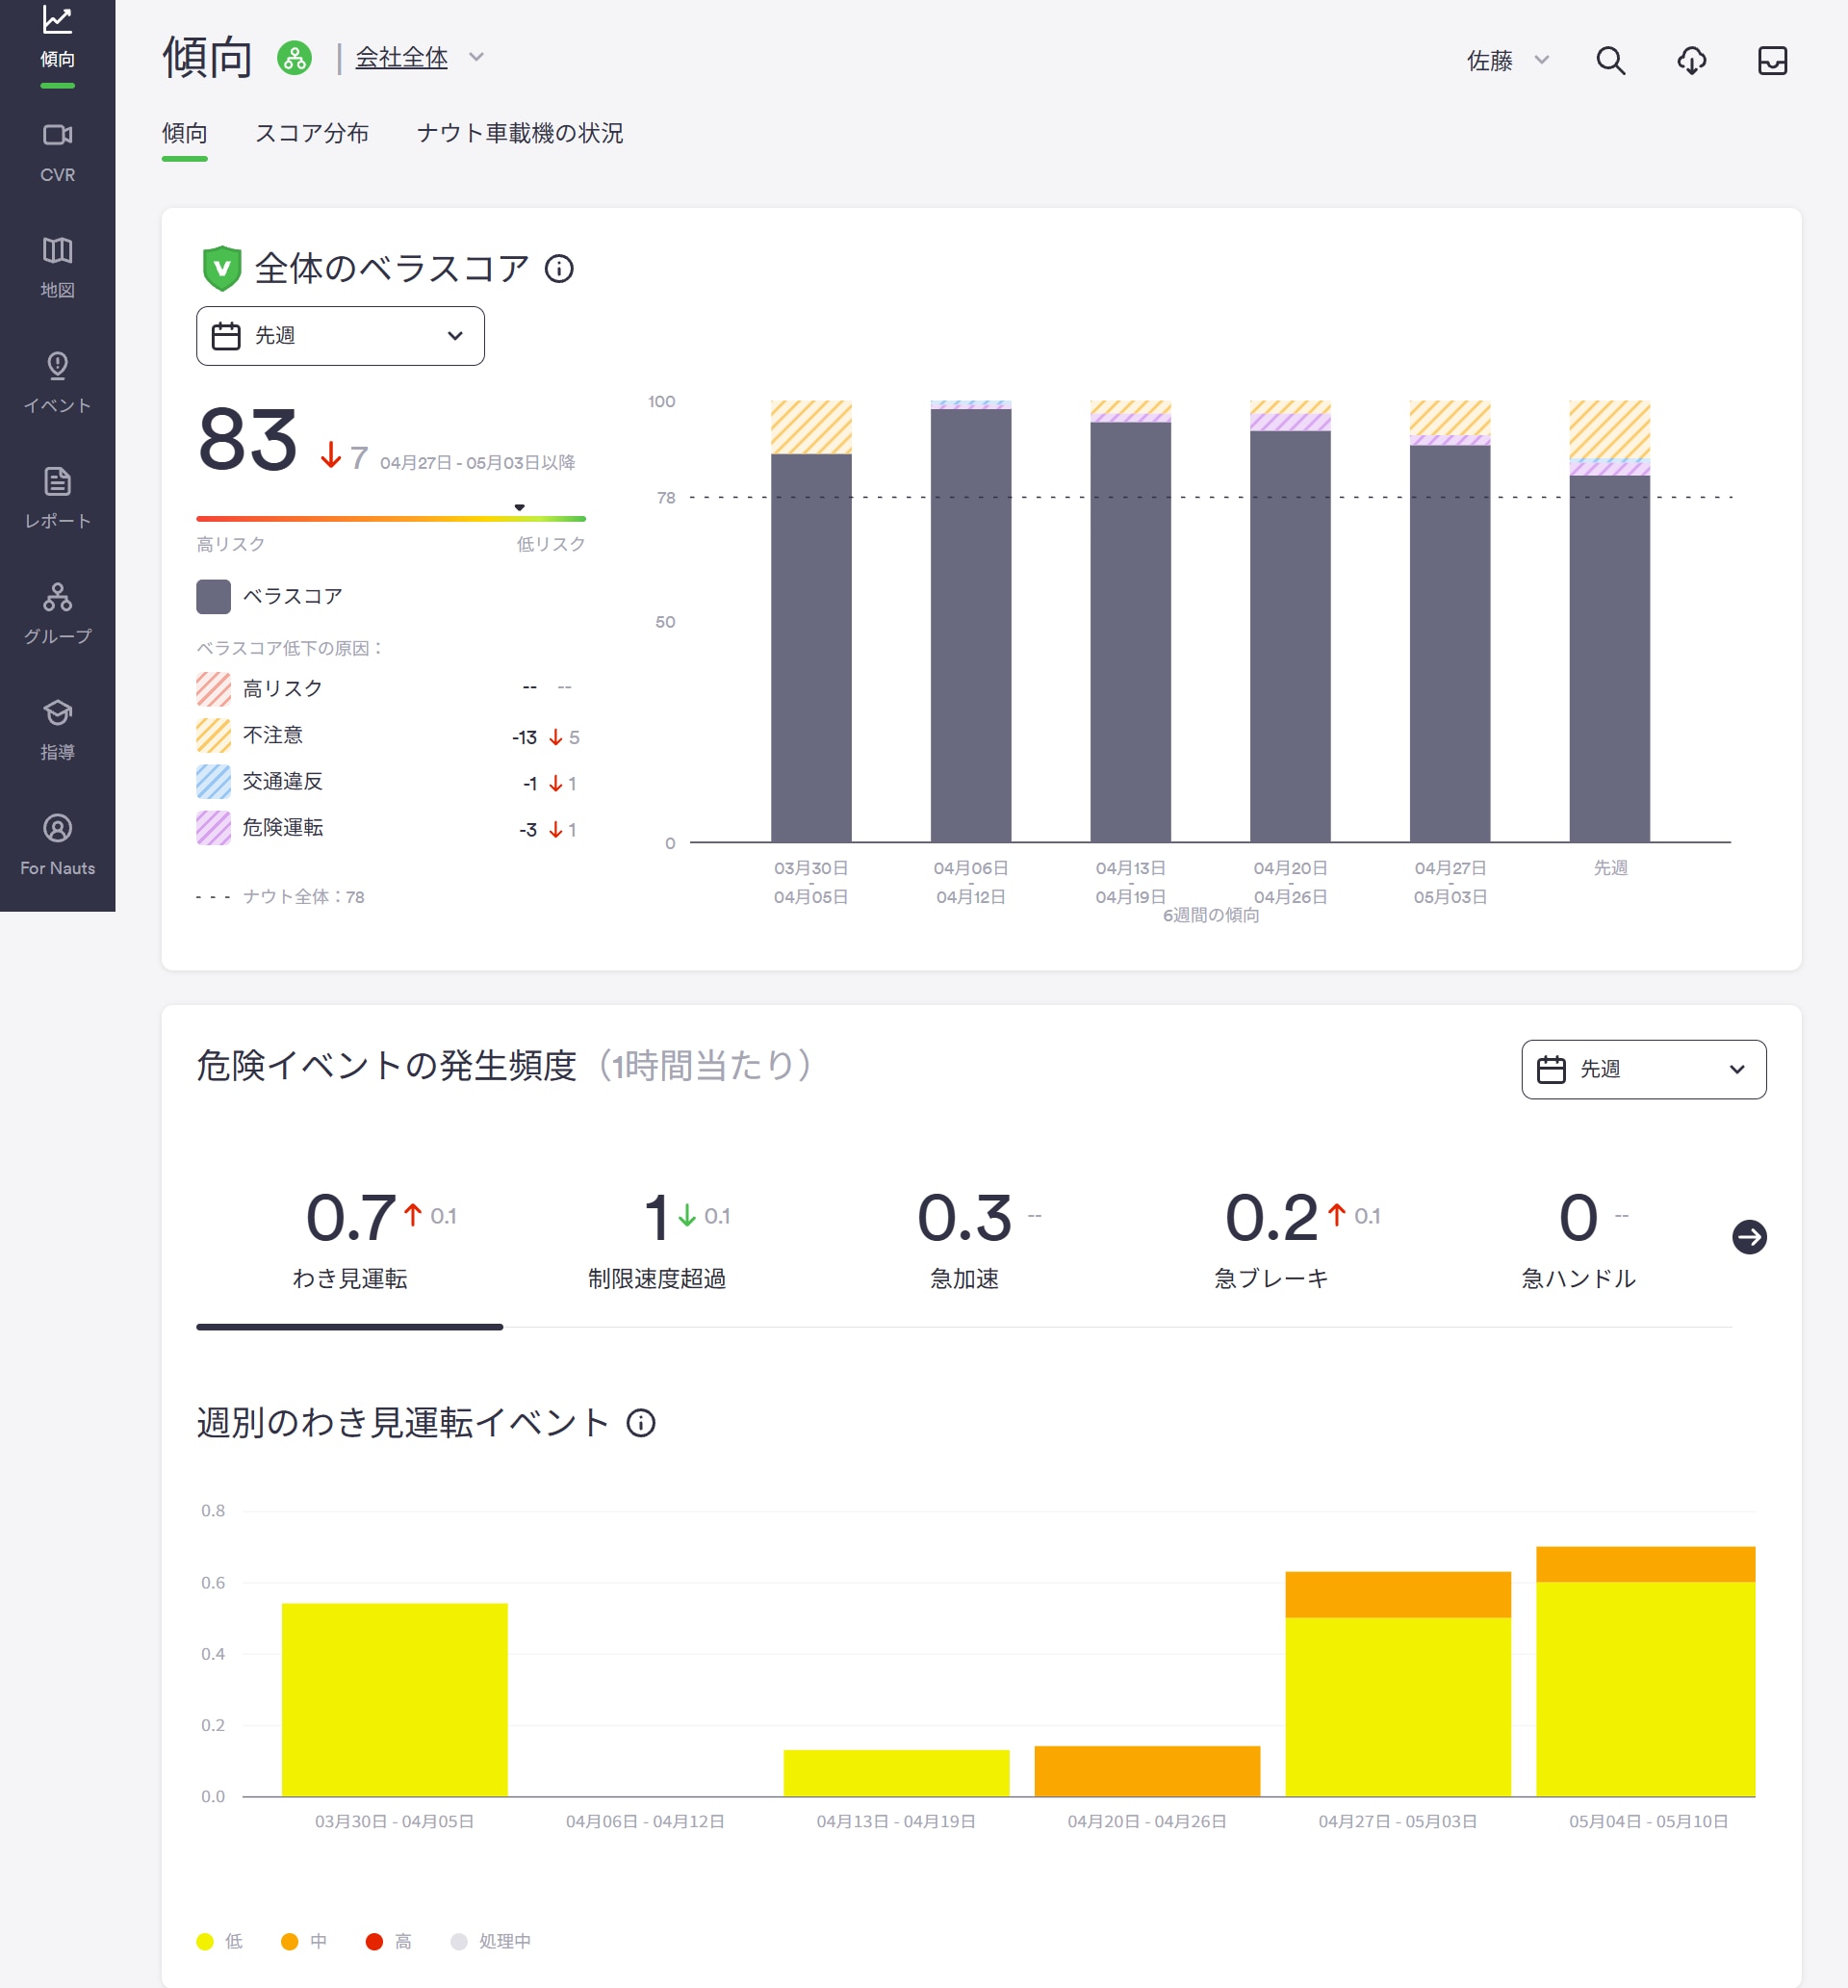Switch to the ナウト車載機の状況 tab

pos(520,133)
